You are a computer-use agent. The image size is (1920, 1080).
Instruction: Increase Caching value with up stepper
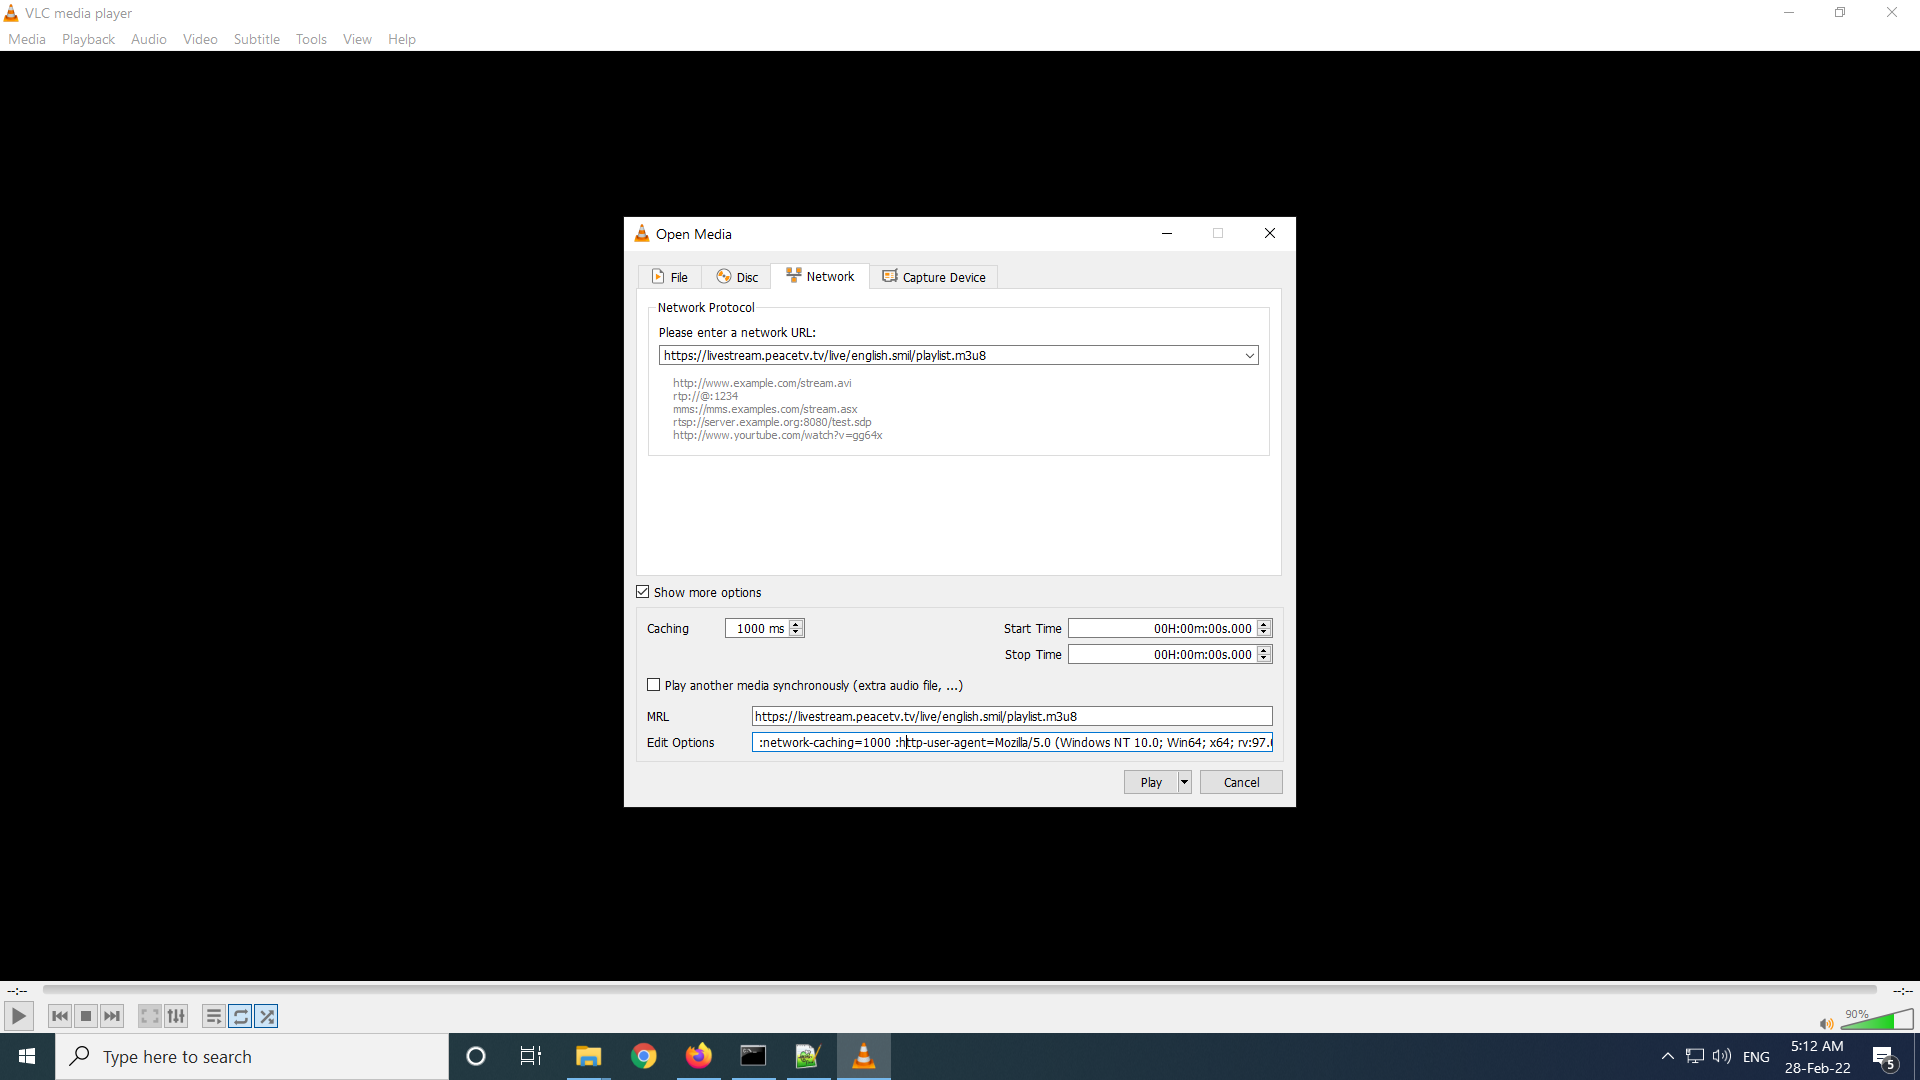pyautogui.click(x=796, y=623)
